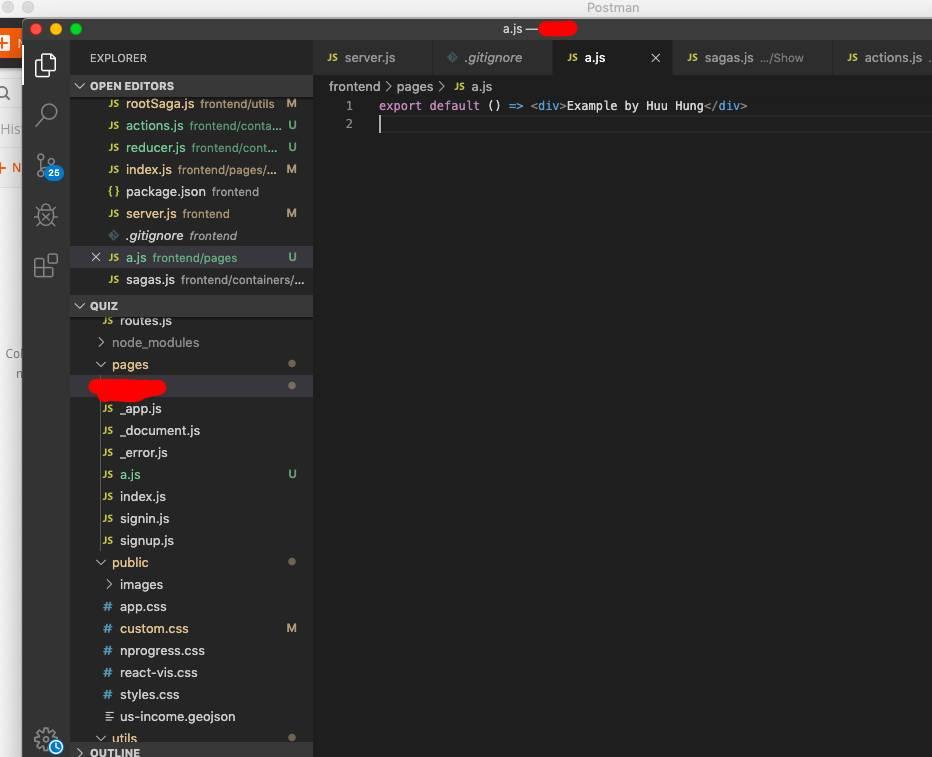The width and height of the screenshot is (932, 757).
Task: Close a.js in Open Editors list
Action: (x=96, y=257)
